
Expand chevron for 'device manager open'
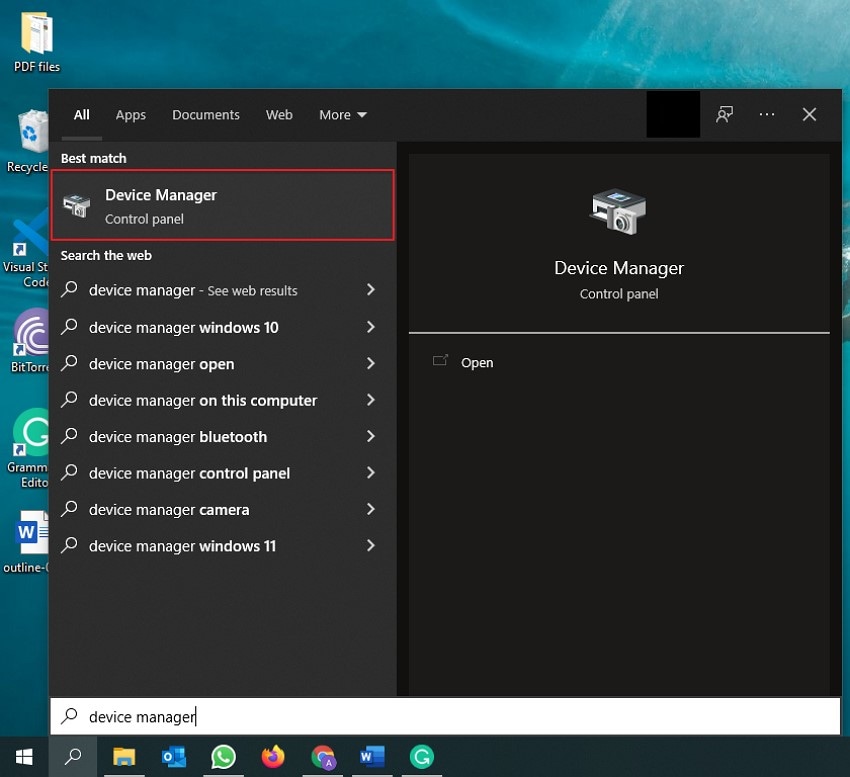[x=371, y=363]
